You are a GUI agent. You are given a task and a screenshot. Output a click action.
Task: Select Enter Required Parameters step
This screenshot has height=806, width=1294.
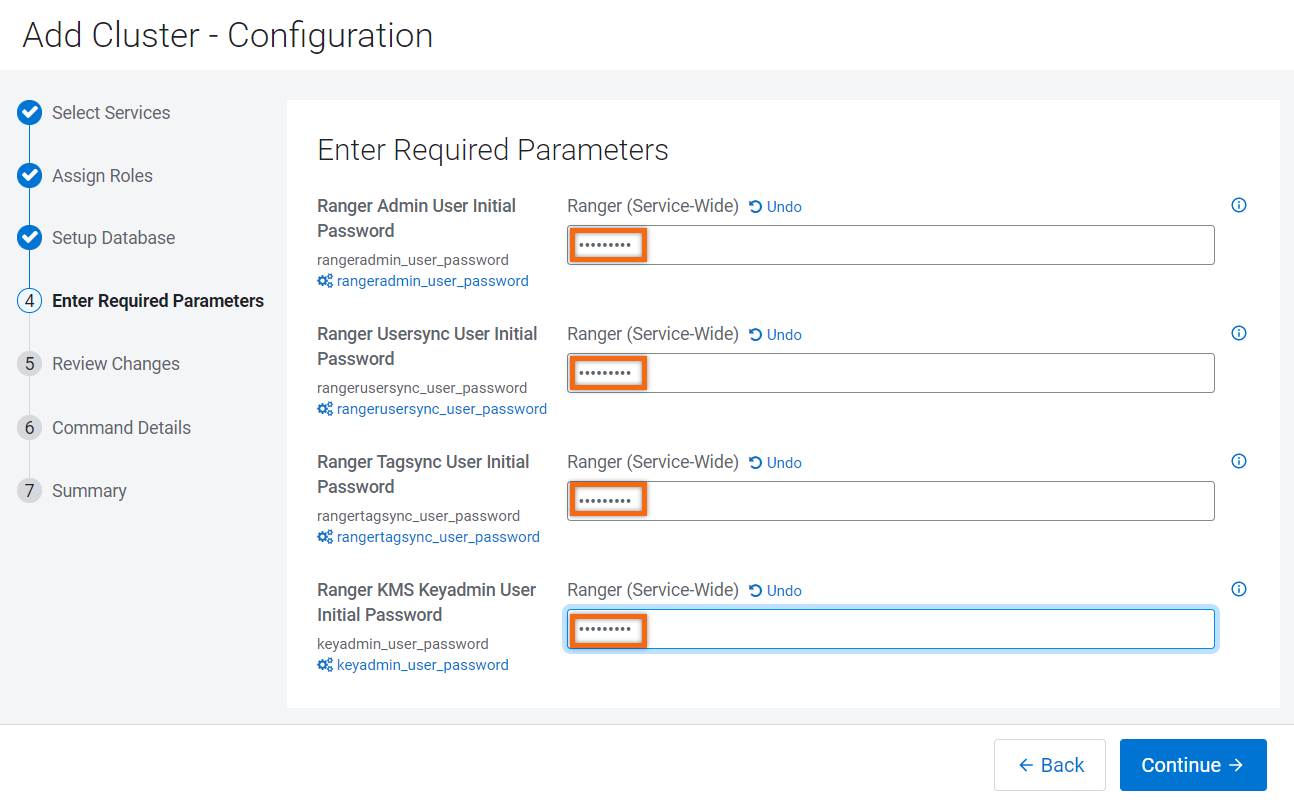tap(158, 301)
